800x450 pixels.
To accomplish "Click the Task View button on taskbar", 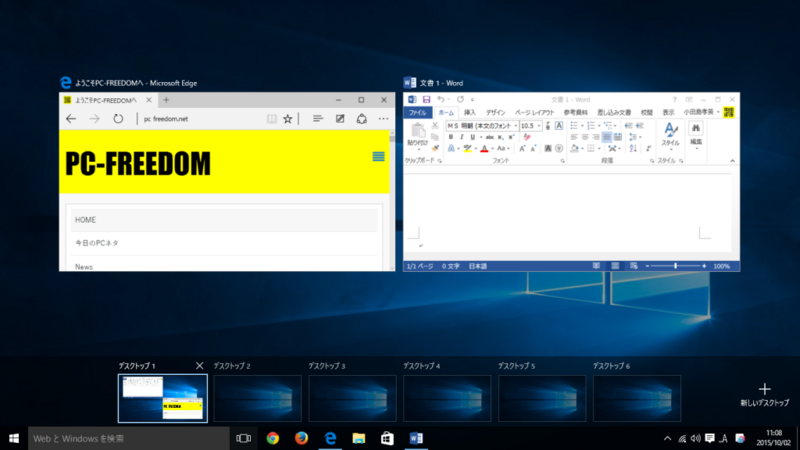I will [244, 438].
